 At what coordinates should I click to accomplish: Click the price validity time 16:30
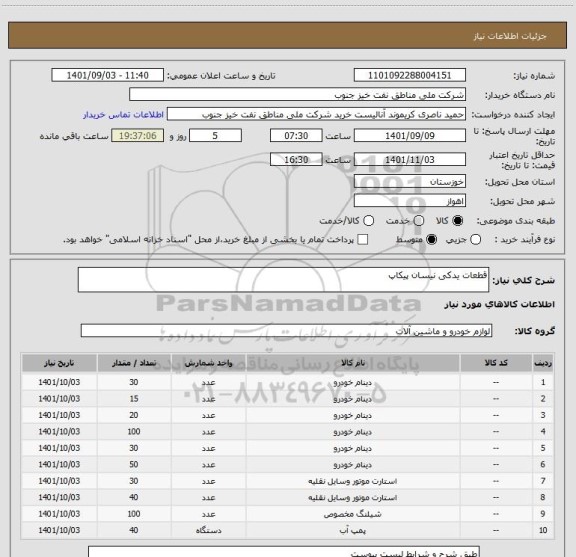click(296, 159)
